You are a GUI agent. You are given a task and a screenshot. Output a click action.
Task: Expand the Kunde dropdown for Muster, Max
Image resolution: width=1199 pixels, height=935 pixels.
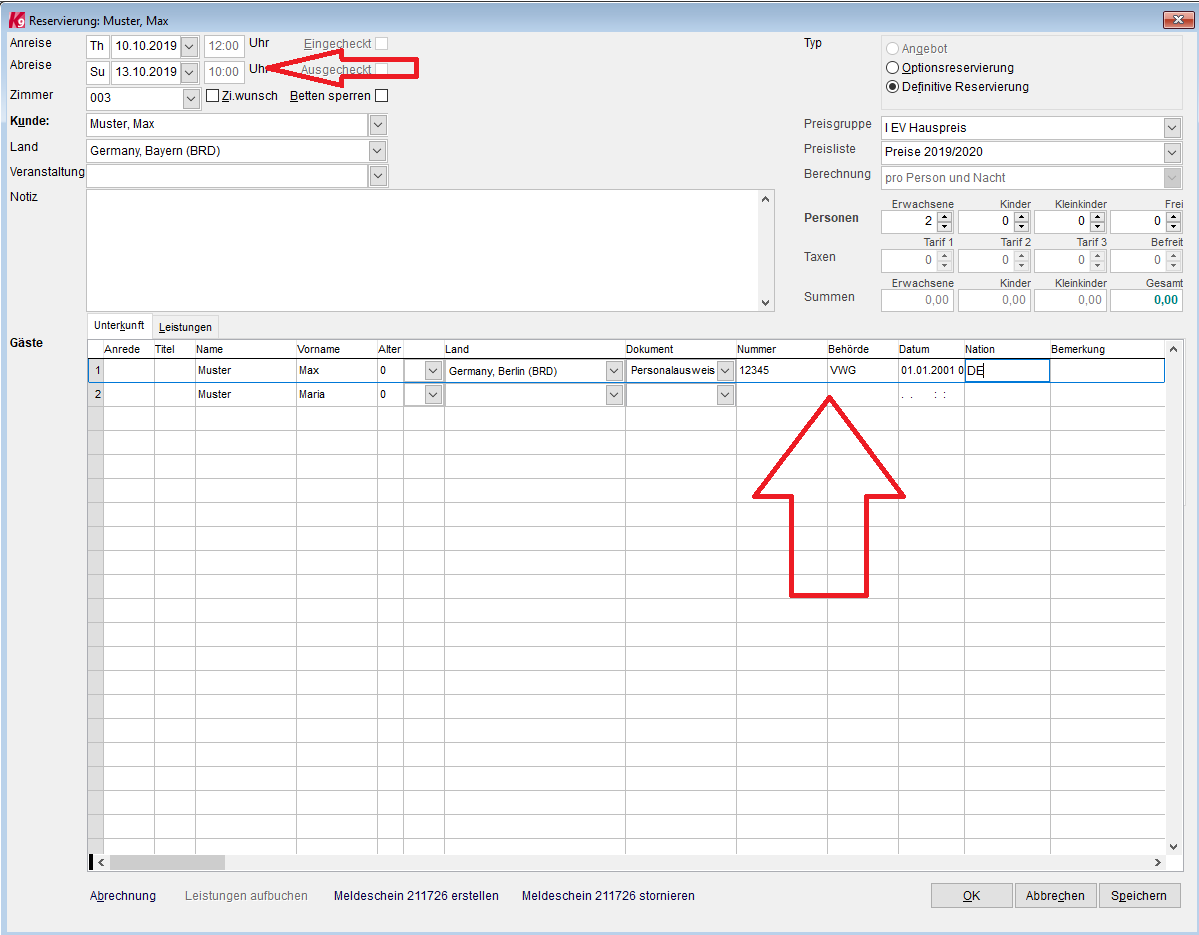pos(378,125)
